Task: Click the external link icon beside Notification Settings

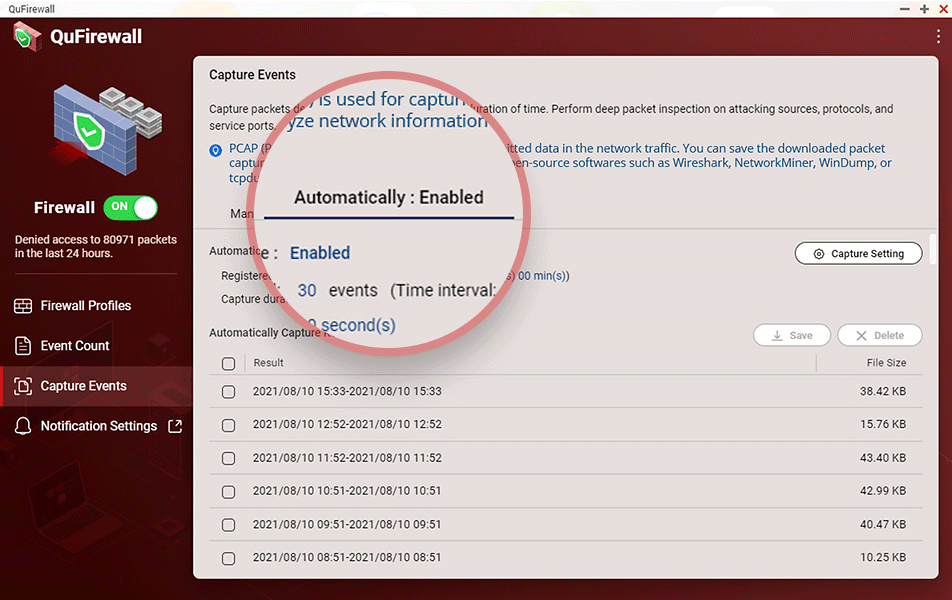Action: pos(175,426)
